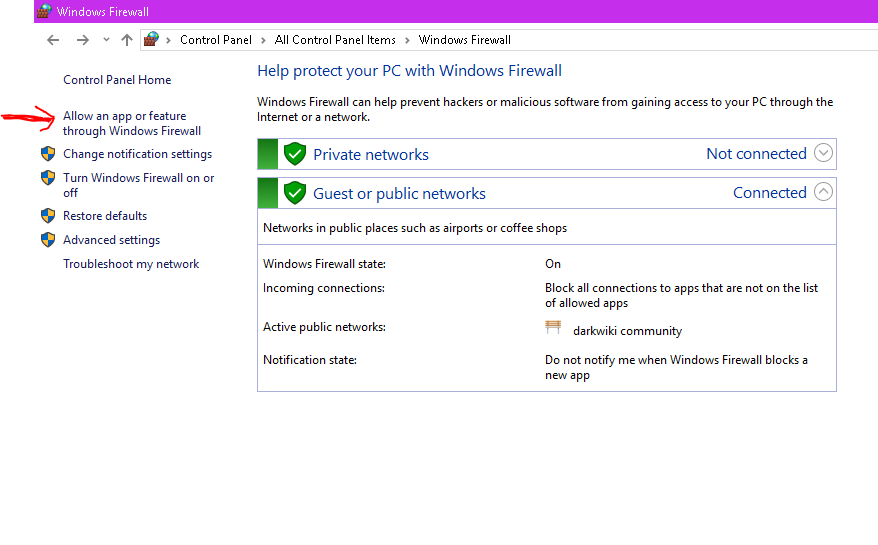Viewport: 878px width, 545px height.
Task: Click Guest or public networks heading
Action: point(399,193)
